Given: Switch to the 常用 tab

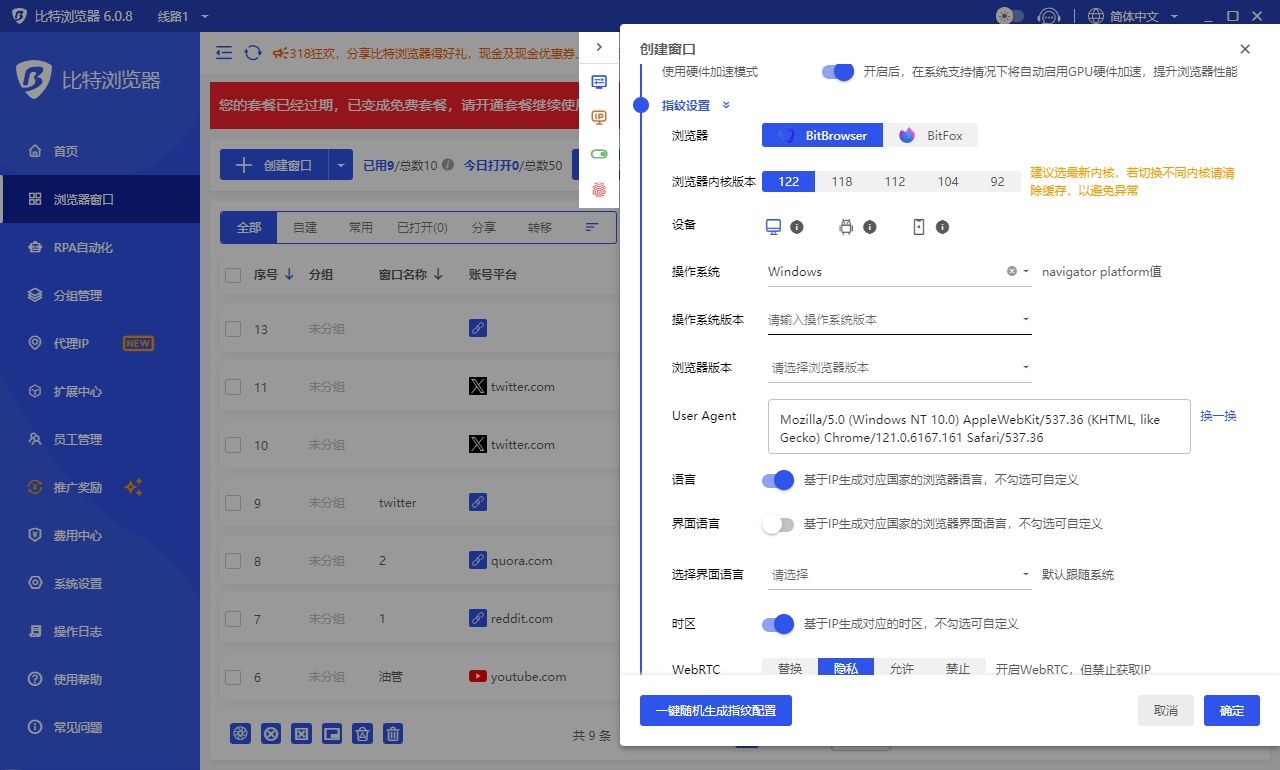Looking at the screenshot, I should point(360,227).
